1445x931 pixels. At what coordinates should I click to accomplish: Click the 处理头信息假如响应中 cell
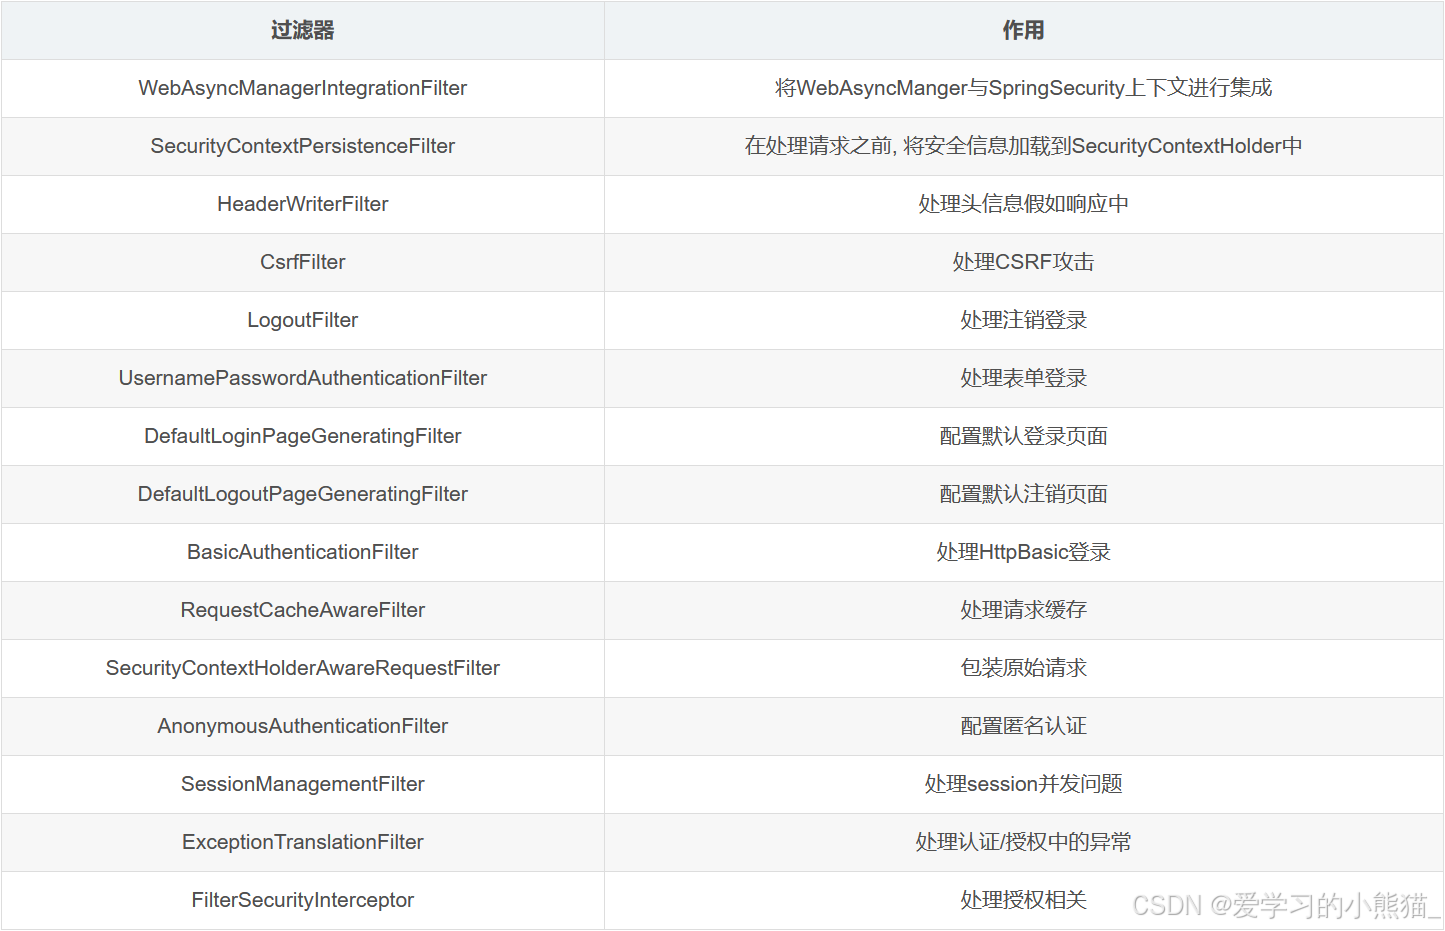[1023, 204]
